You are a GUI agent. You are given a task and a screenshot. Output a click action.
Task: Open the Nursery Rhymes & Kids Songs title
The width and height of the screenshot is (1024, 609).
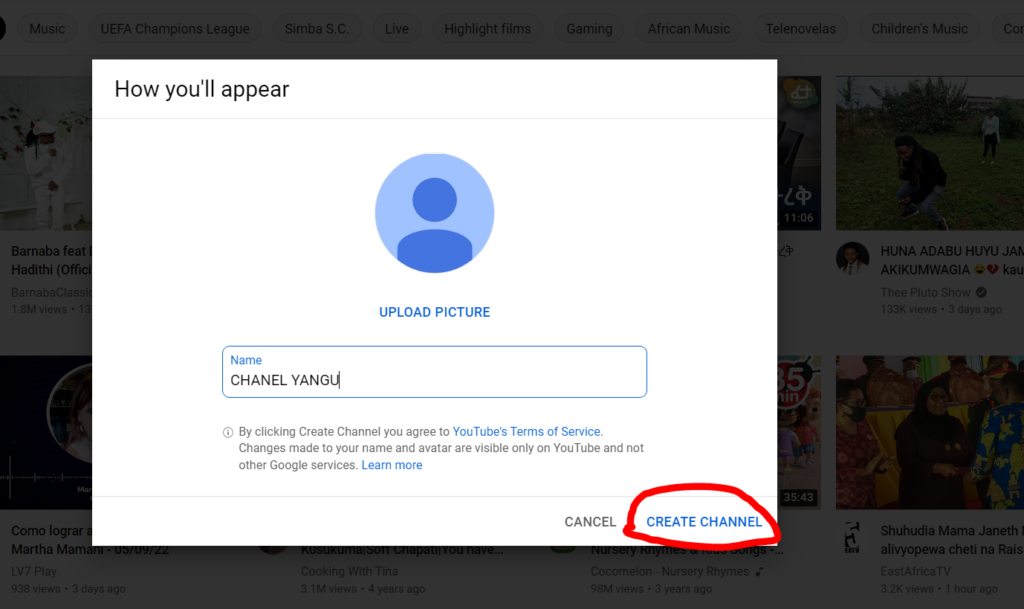pos(687,550)
